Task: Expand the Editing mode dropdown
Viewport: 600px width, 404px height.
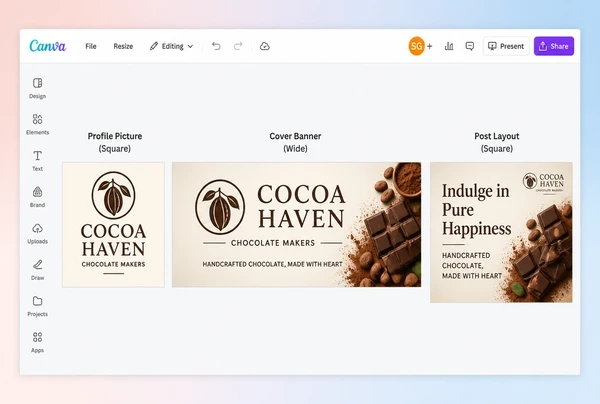Action: pos(171,46)
